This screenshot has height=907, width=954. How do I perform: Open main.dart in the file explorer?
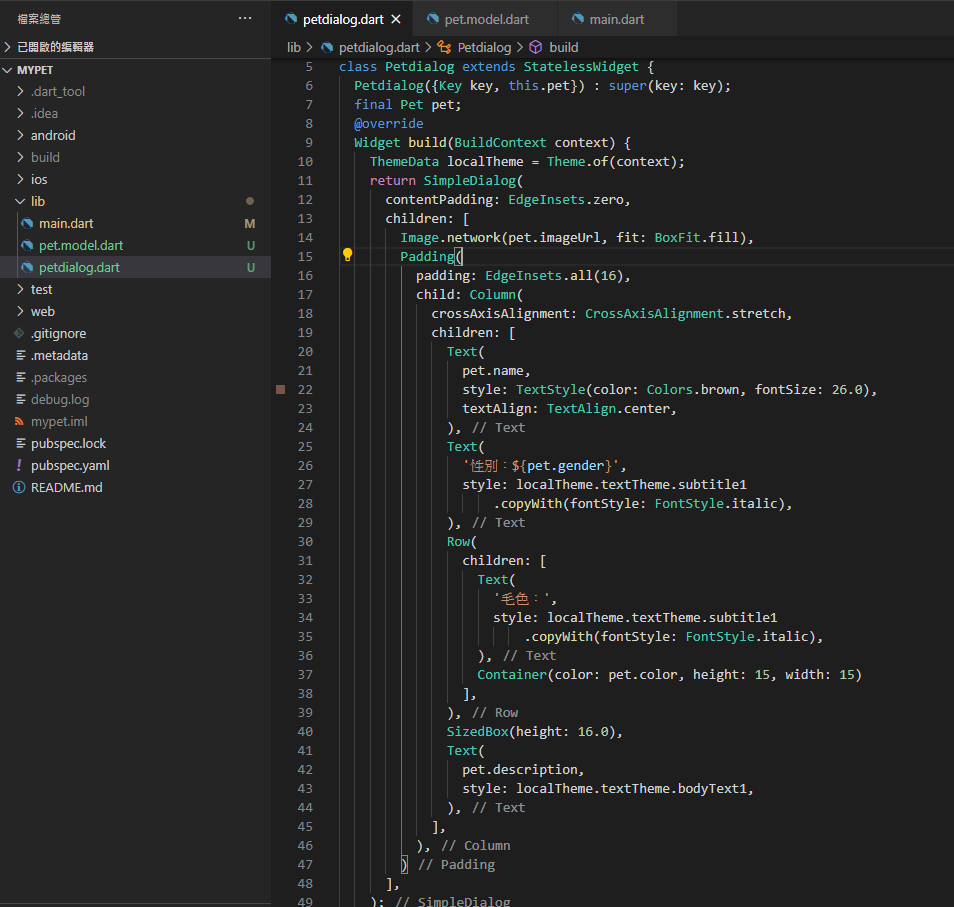coord(66,223)
